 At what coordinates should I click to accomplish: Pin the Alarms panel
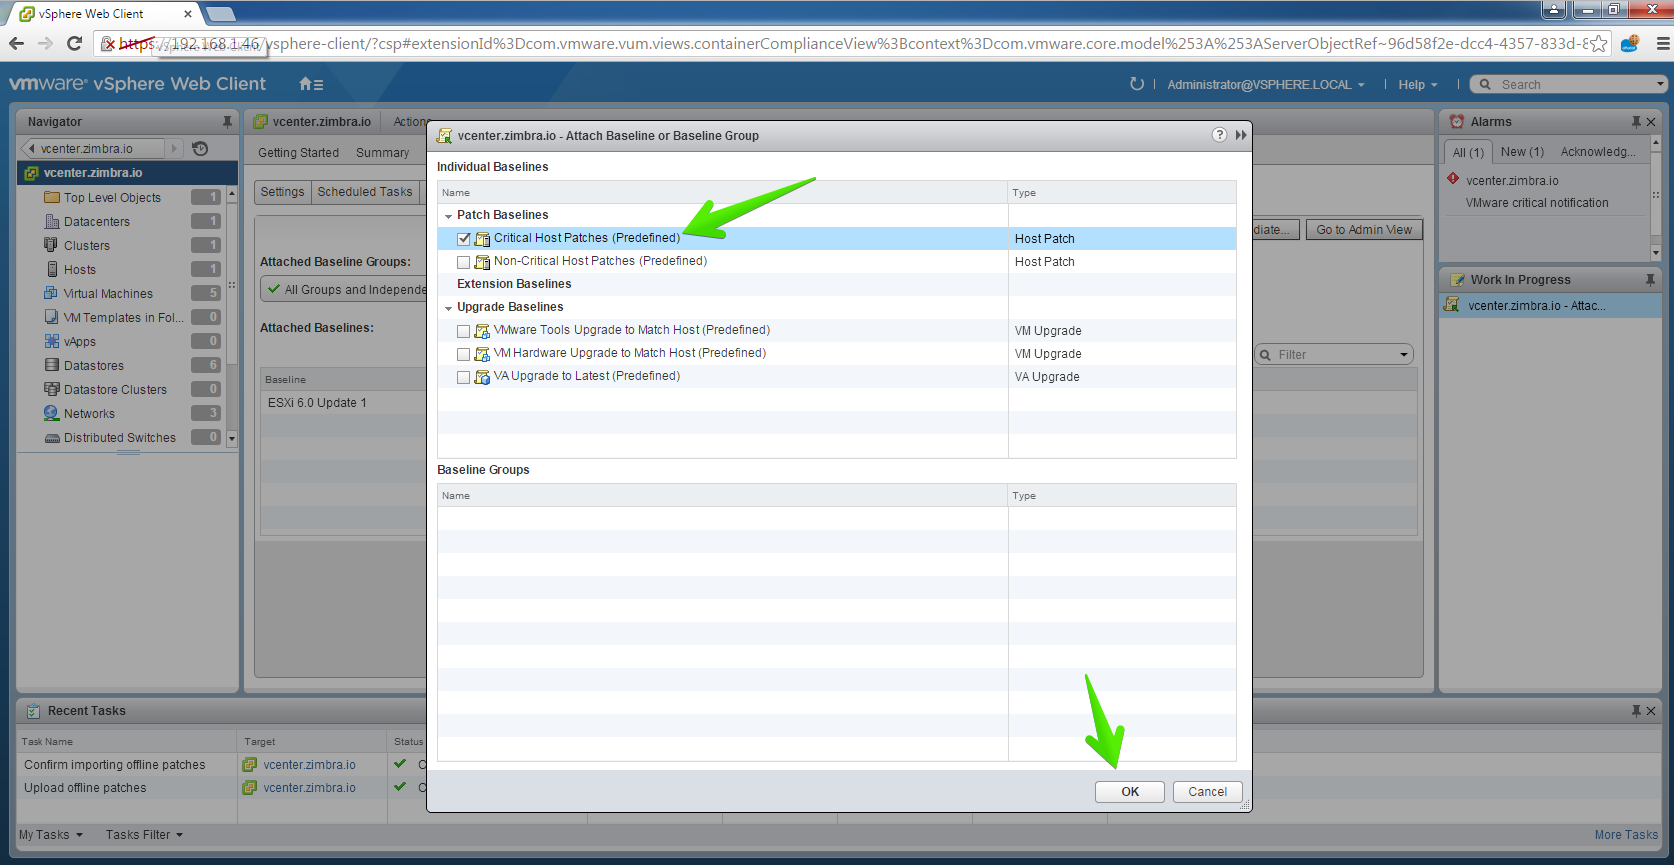1636,122
